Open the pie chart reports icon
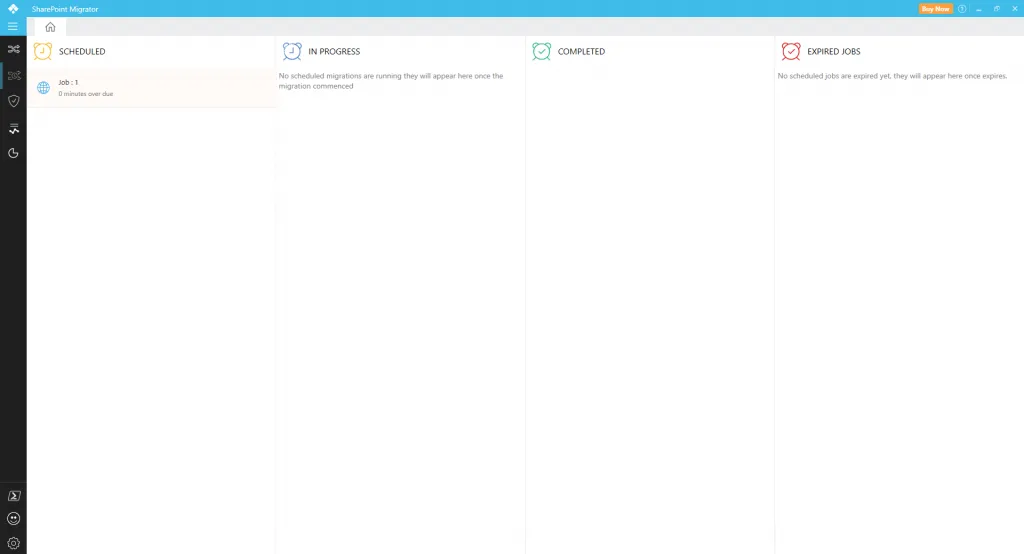The width and height of the screenshot is (1024, 554). 13,153
